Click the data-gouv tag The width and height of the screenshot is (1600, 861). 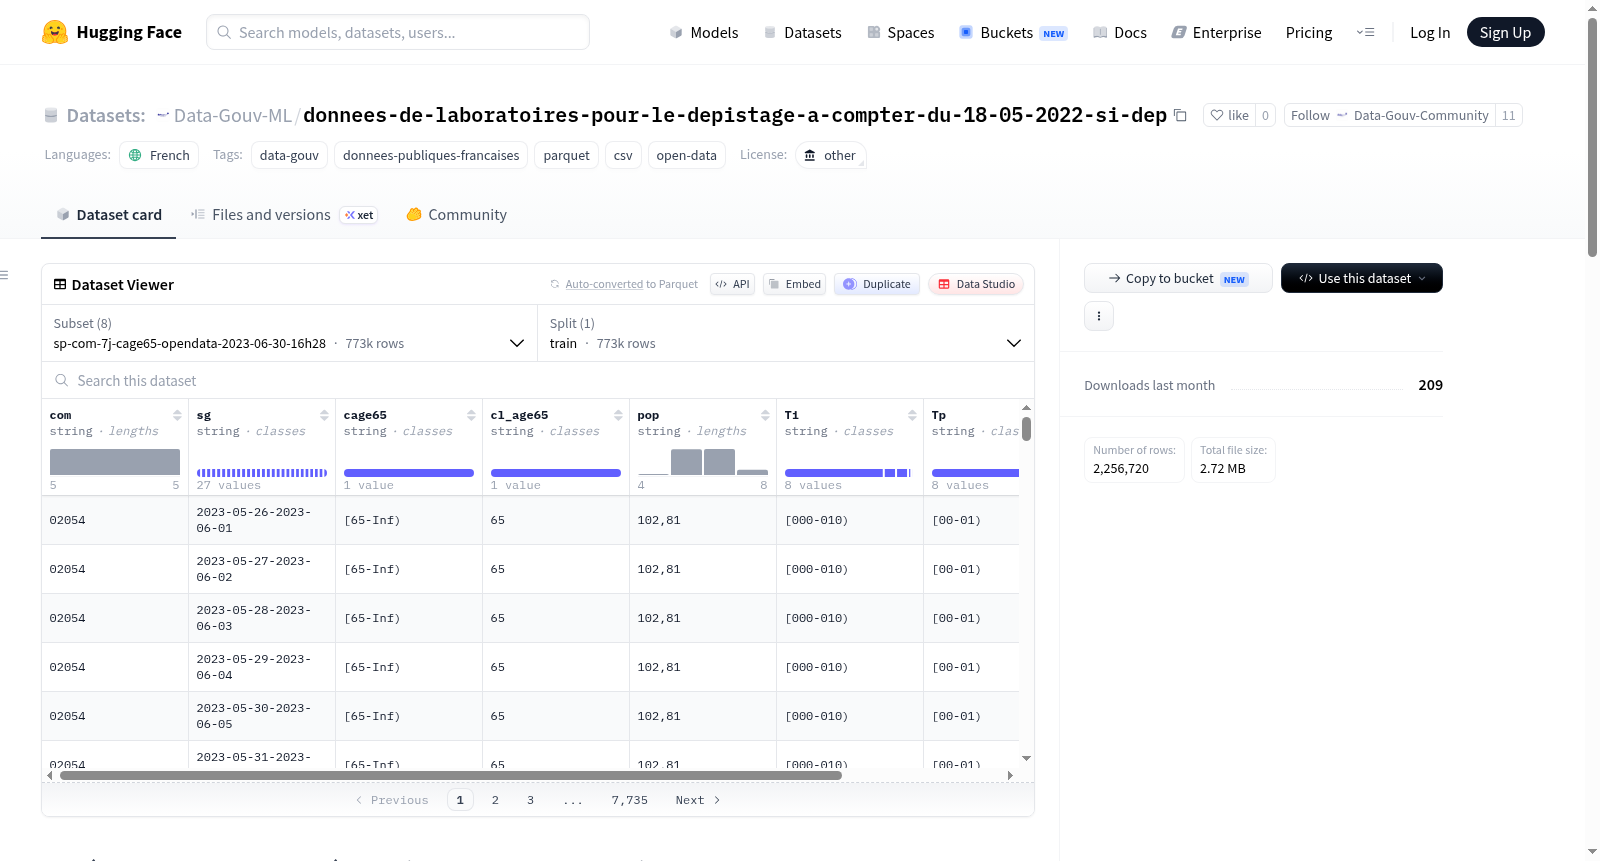tap(289, 155)
